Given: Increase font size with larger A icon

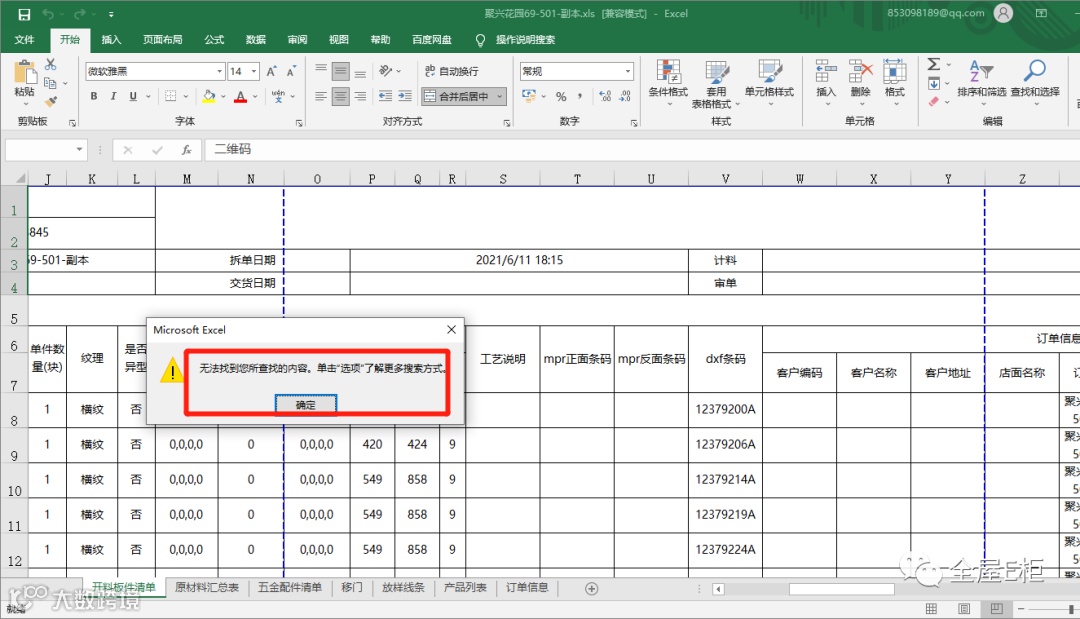Looking at the screenshot, I should click(x=271, y=72).
